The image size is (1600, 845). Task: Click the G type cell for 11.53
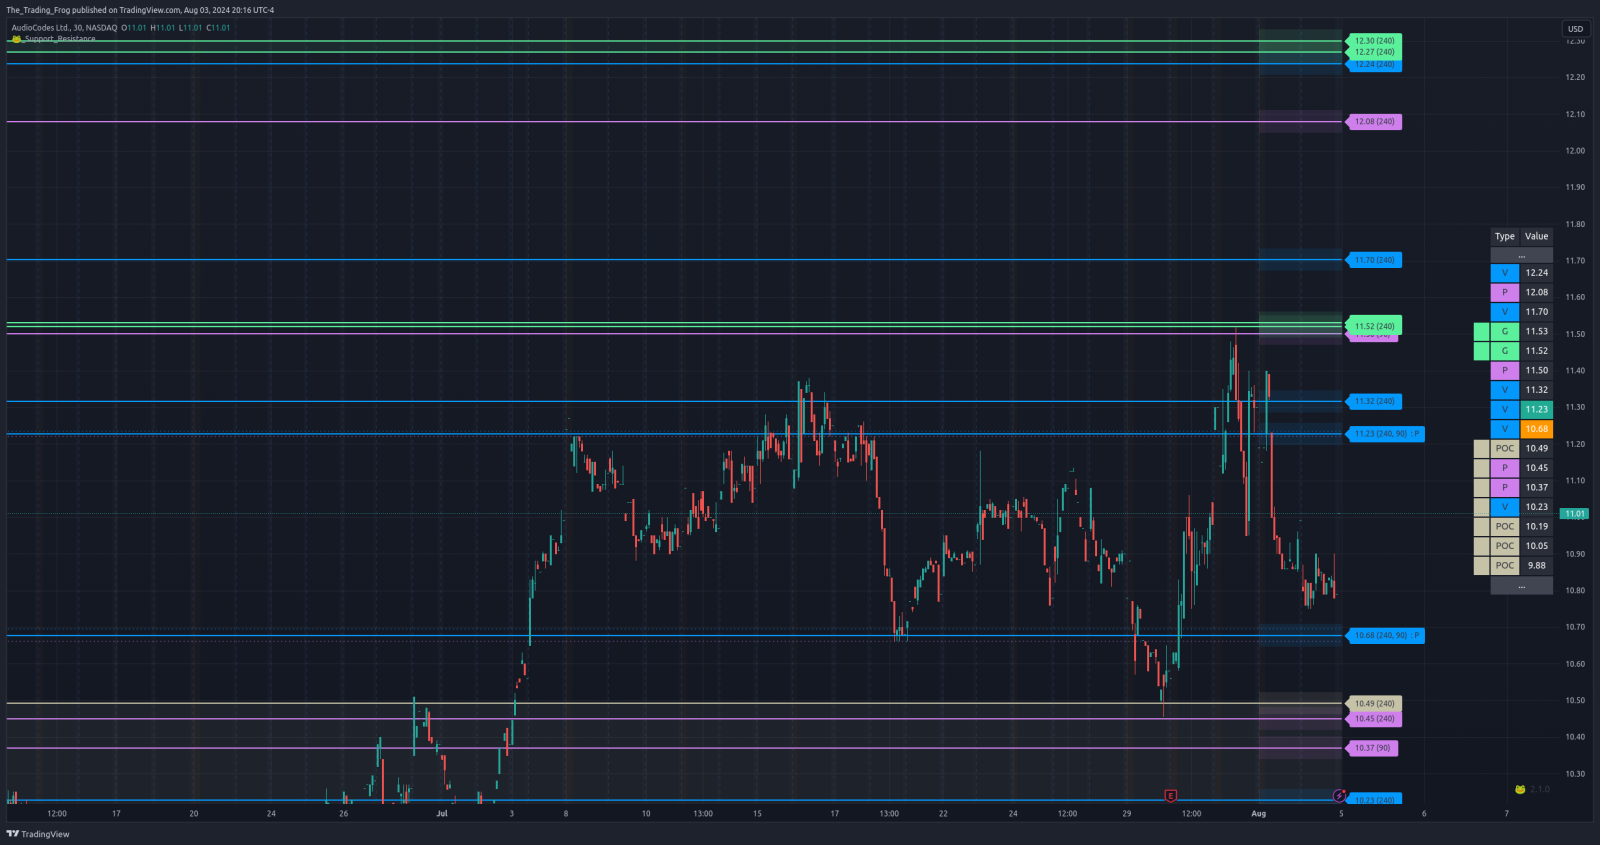[x=1505, y=332]
